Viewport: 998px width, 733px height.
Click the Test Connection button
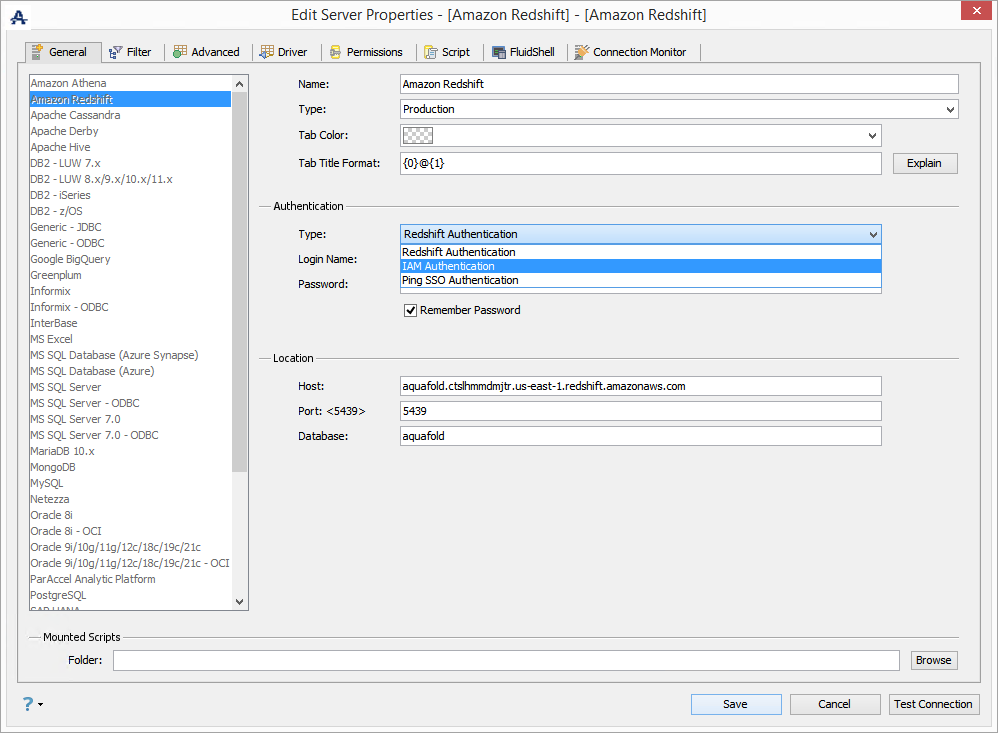(933, 704)
